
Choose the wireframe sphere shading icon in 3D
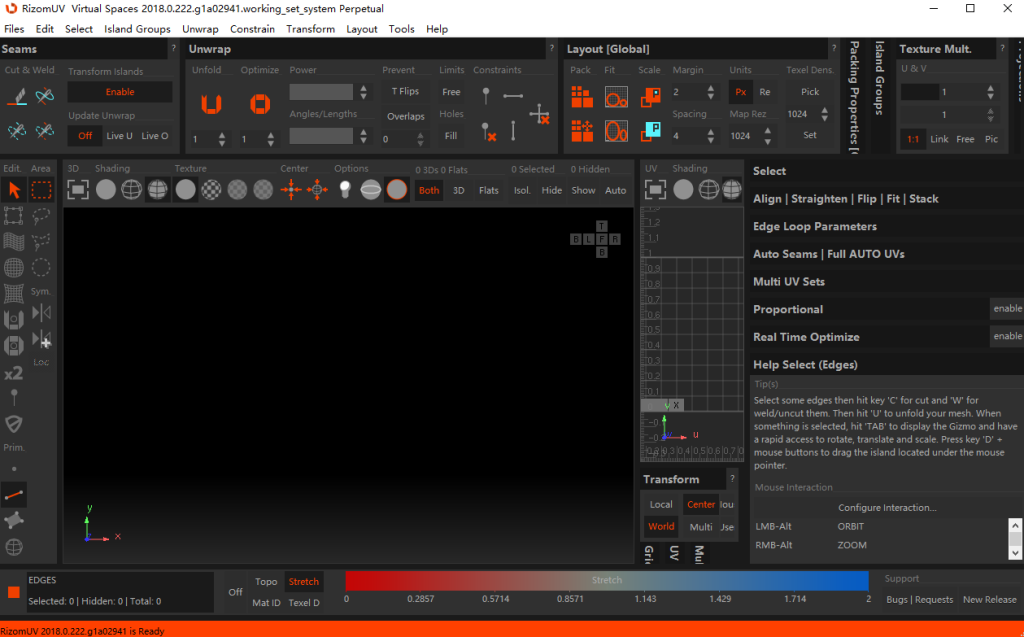131,190
